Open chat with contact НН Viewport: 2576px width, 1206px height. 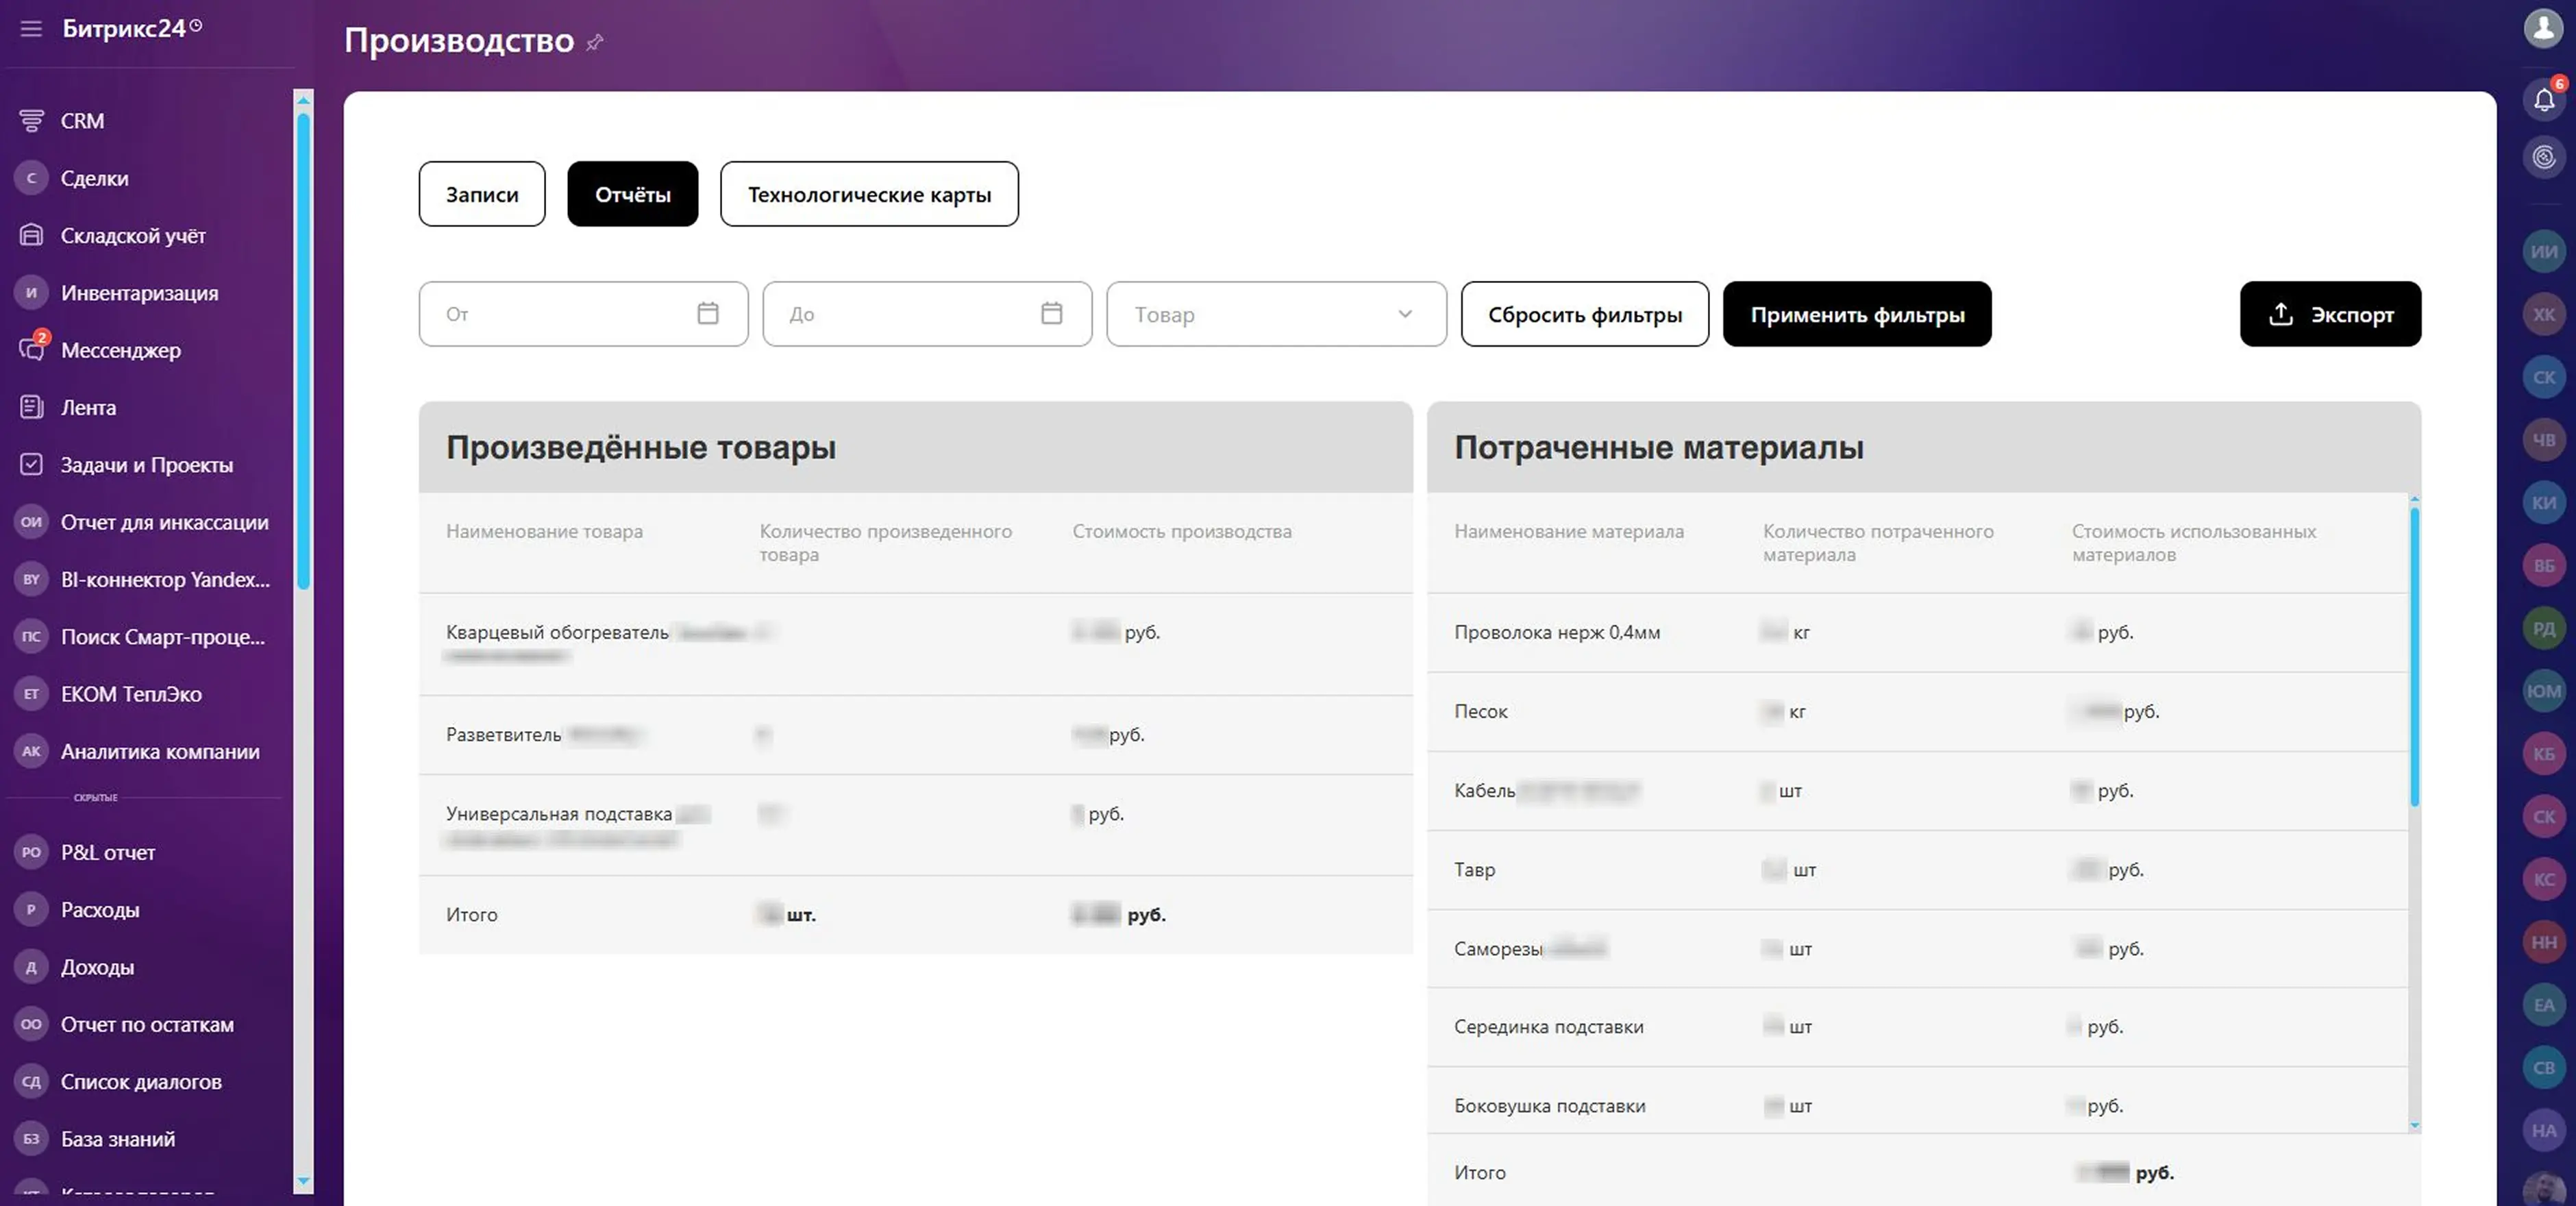[2544, 942]
